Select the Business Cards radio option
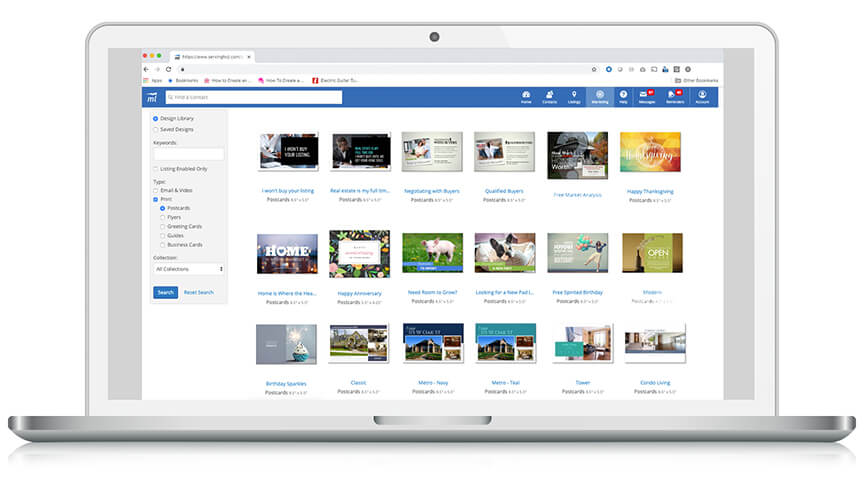The image size is (864, 483). pos(163,245)
